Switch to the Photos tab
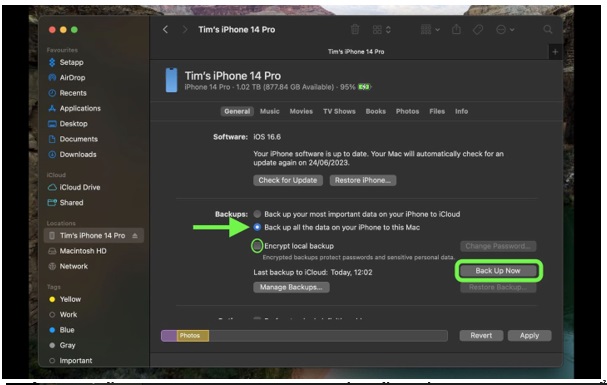 [x=407, y=111]
